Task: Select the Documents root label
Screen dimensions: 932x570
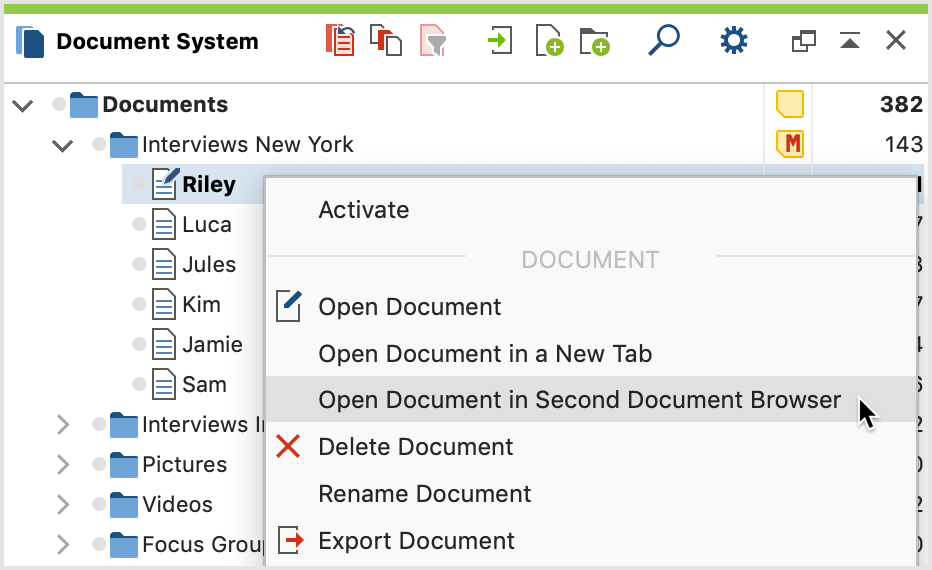Action: coord(165,105)
